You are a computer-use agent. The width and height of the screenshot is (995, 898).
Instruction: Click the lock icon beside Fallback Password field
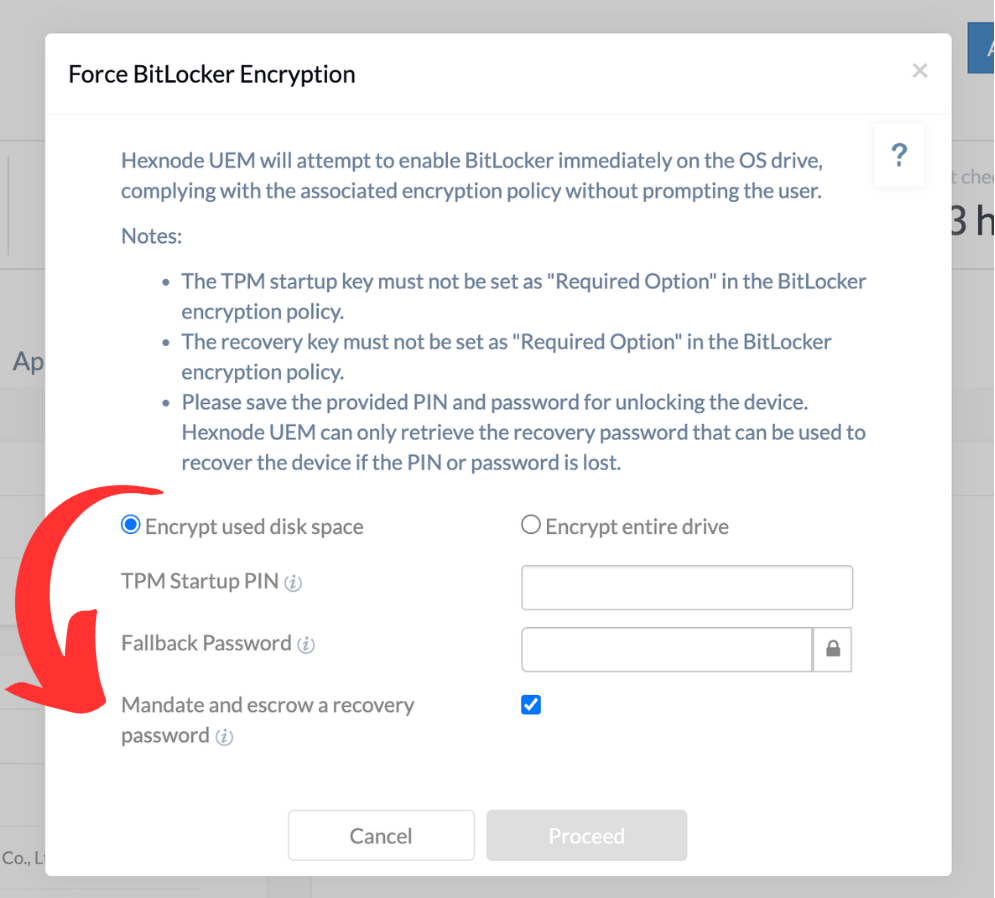click(832, 649)
